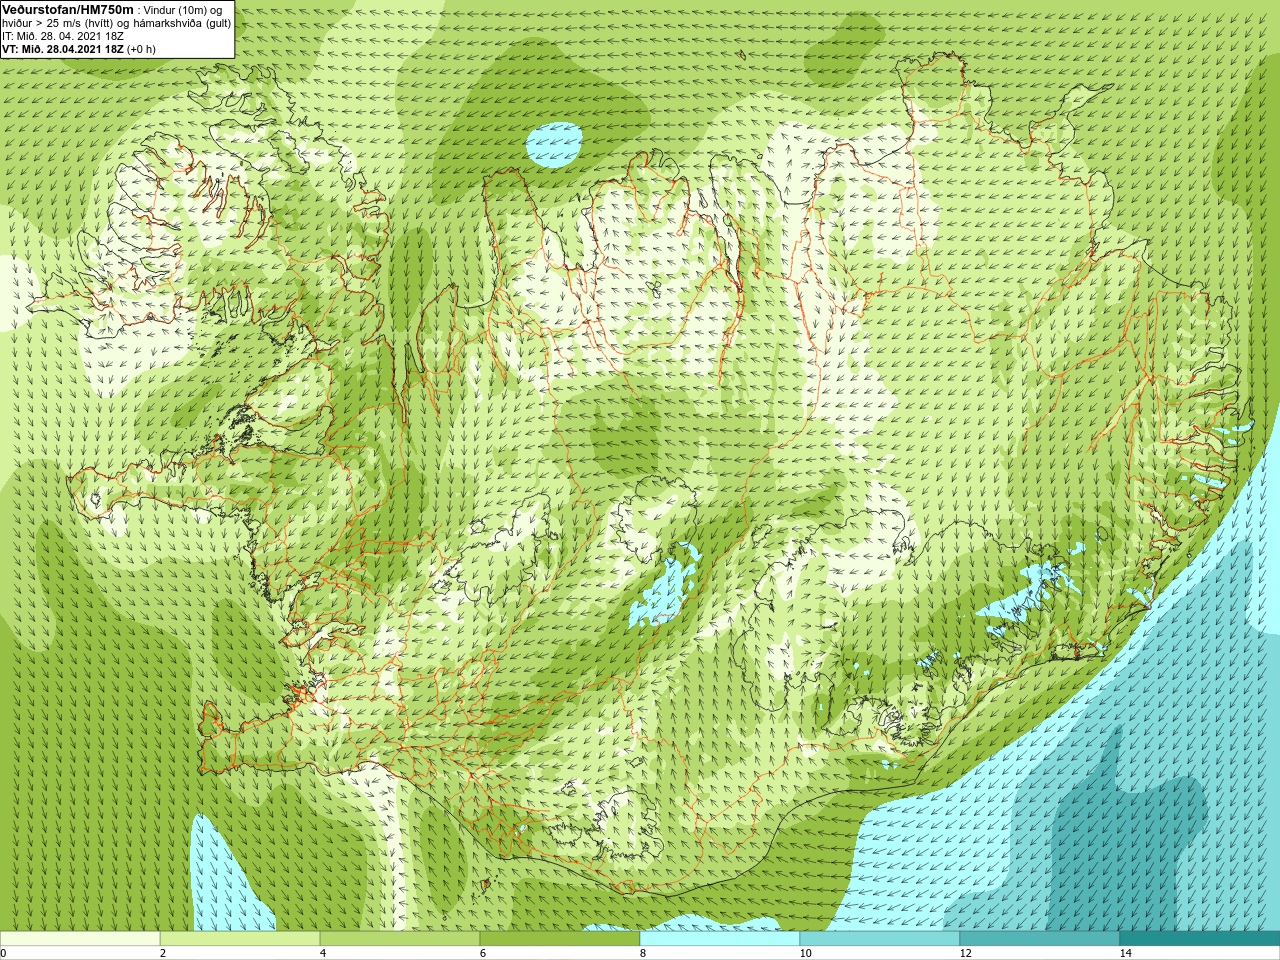Viewport: 1280px width, 960px height.
Task: Click the 4–6 m/s green legend color
Action: 400,939
